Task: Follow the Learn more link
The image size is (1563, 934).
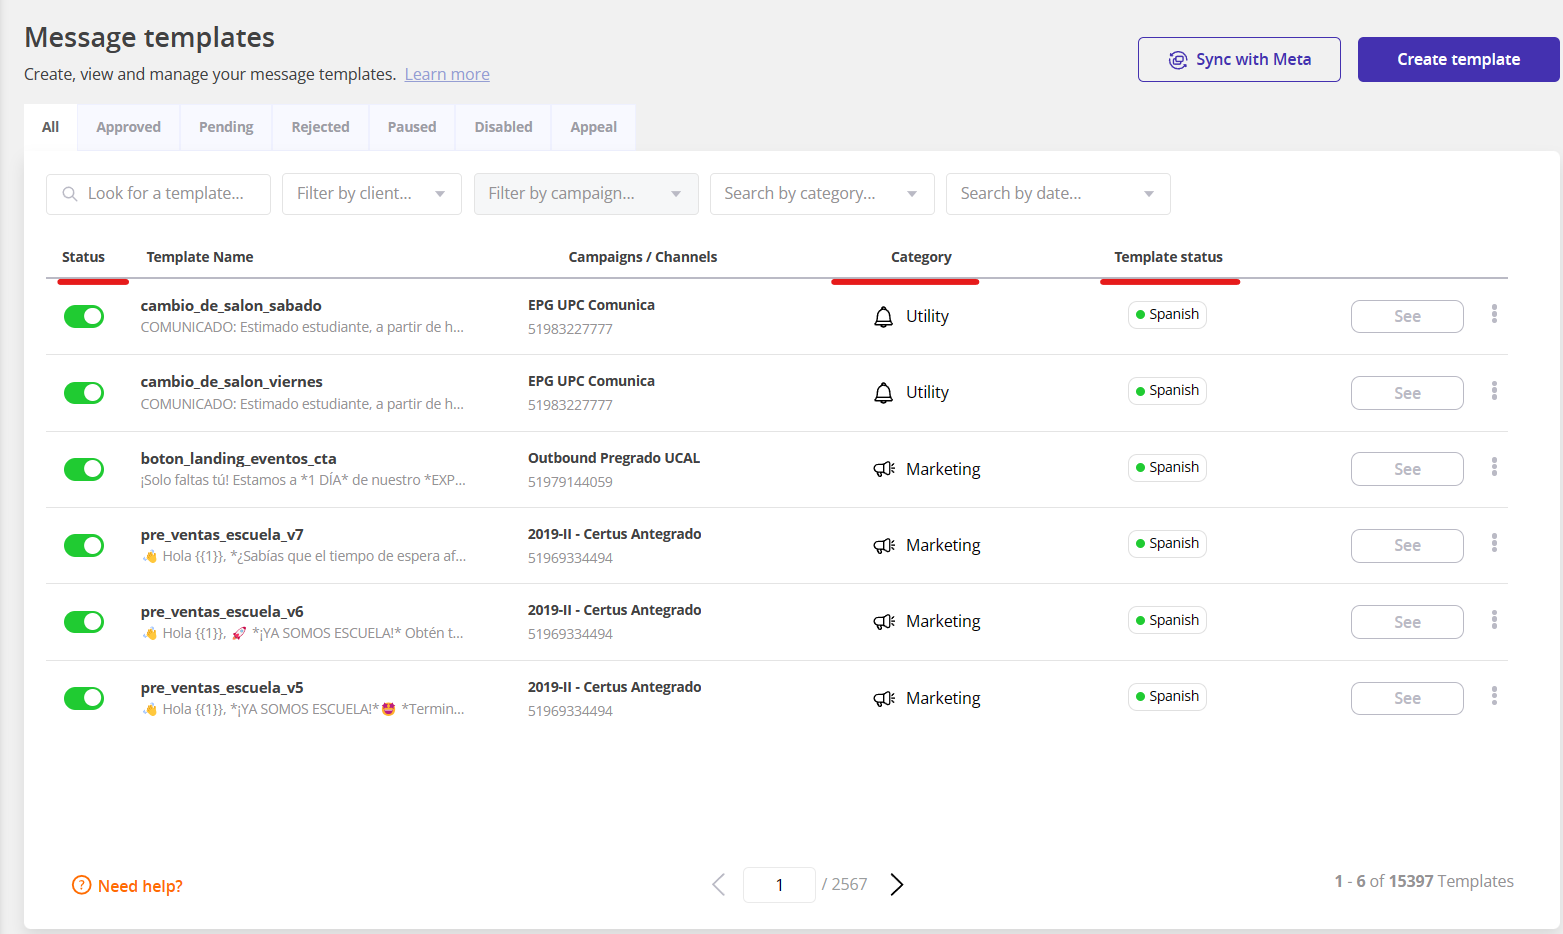Action: (447, 74)
